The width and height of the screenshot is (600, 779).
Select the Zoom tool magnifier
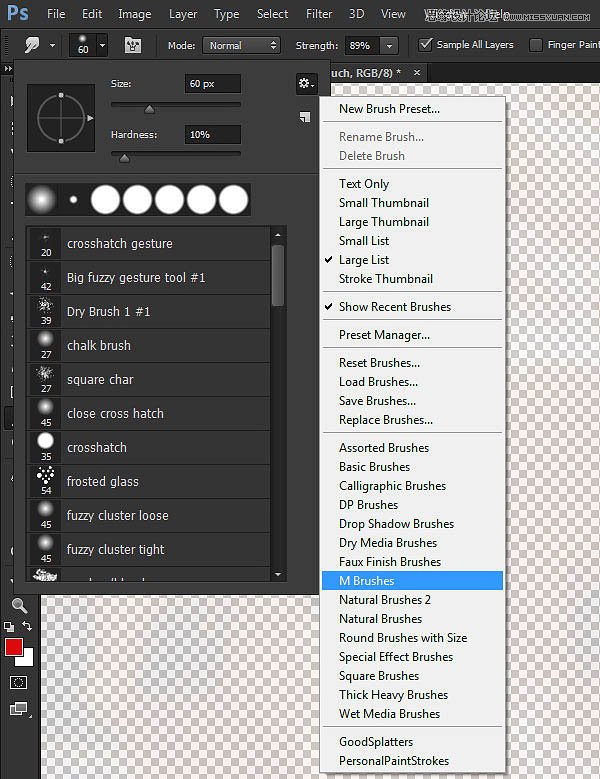(x=19, y=605)
